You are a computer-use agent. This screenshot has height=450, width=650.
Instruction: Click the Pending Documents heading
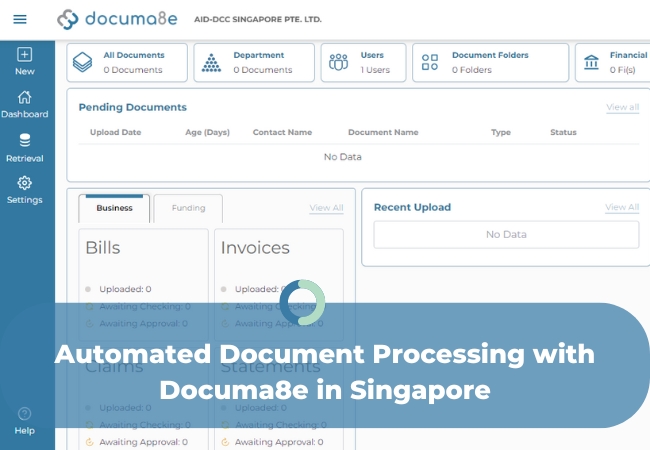click(133, 107)
